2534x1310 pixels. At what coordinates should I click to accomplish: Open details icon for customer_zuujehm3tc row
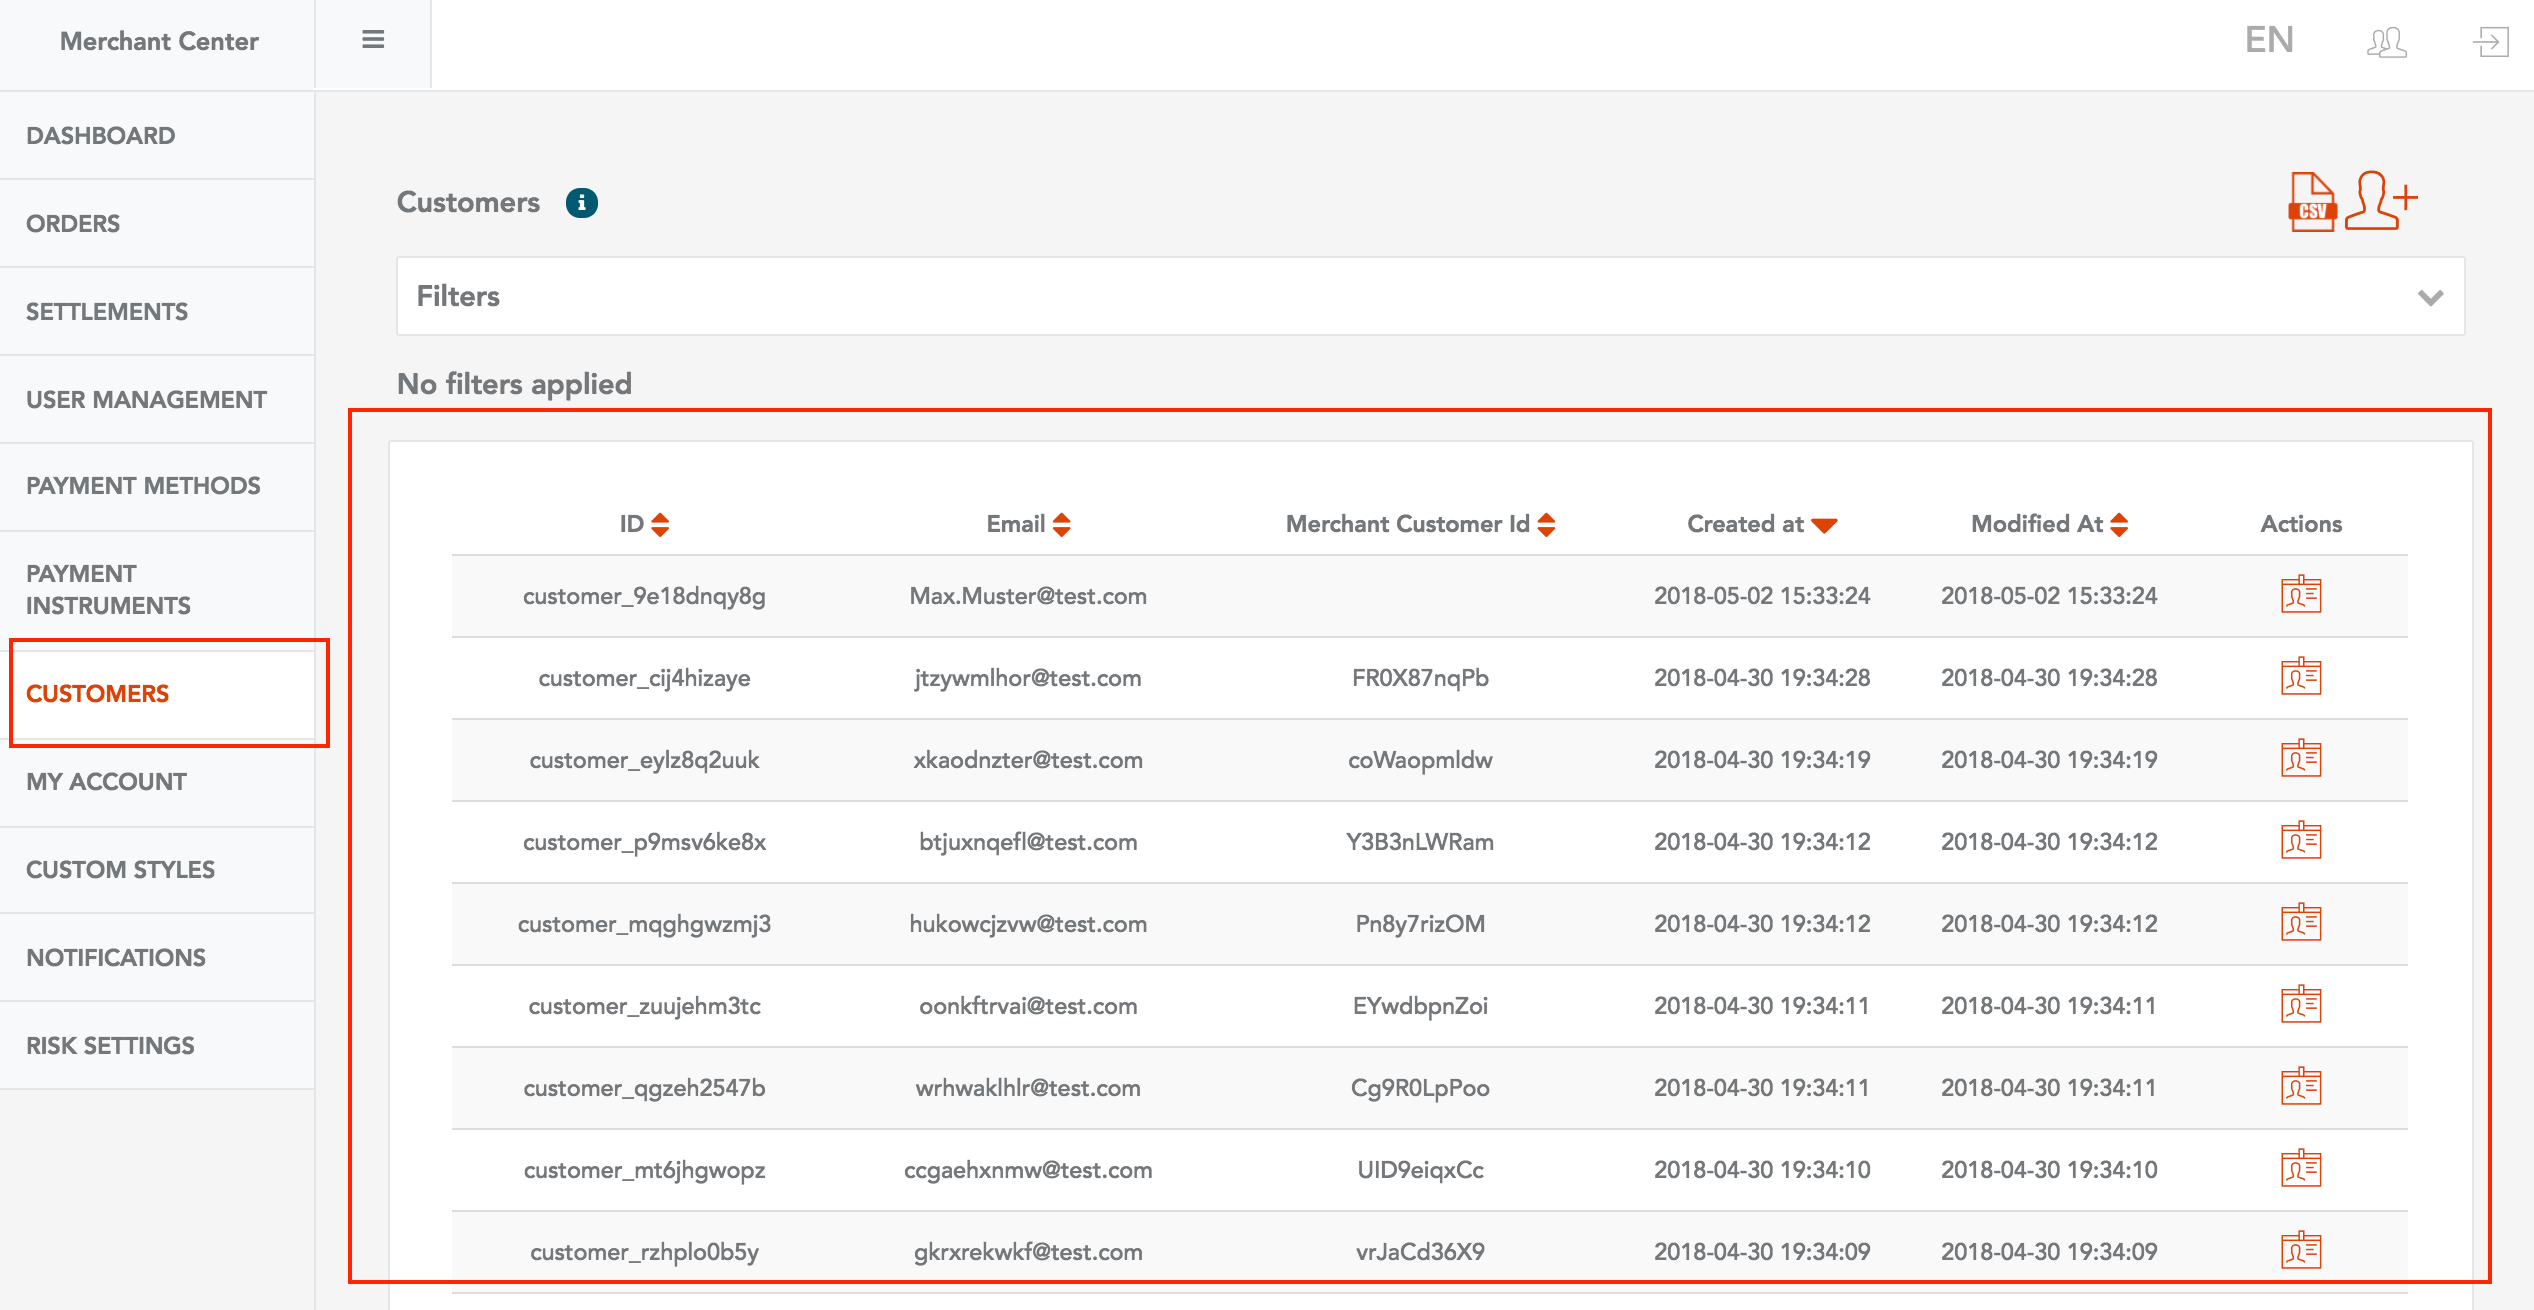[x=2300, y=1005]
